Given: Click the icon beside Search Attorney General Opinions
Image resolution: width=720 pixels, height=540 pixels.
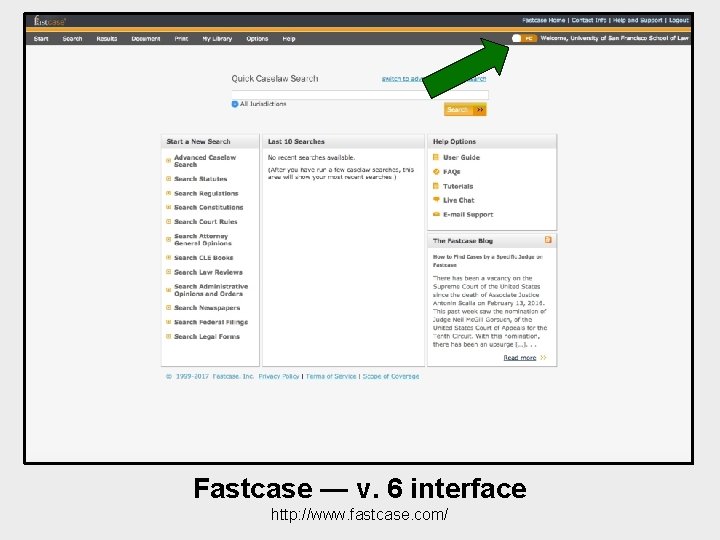Looking at the screenshot, I should [169, 239].
